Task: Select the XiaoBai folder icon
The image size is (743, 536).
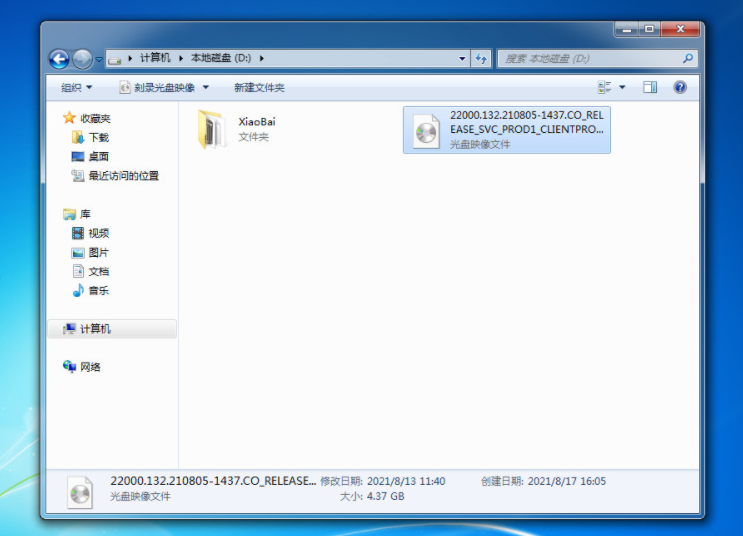Action: (x=211, y=129)
